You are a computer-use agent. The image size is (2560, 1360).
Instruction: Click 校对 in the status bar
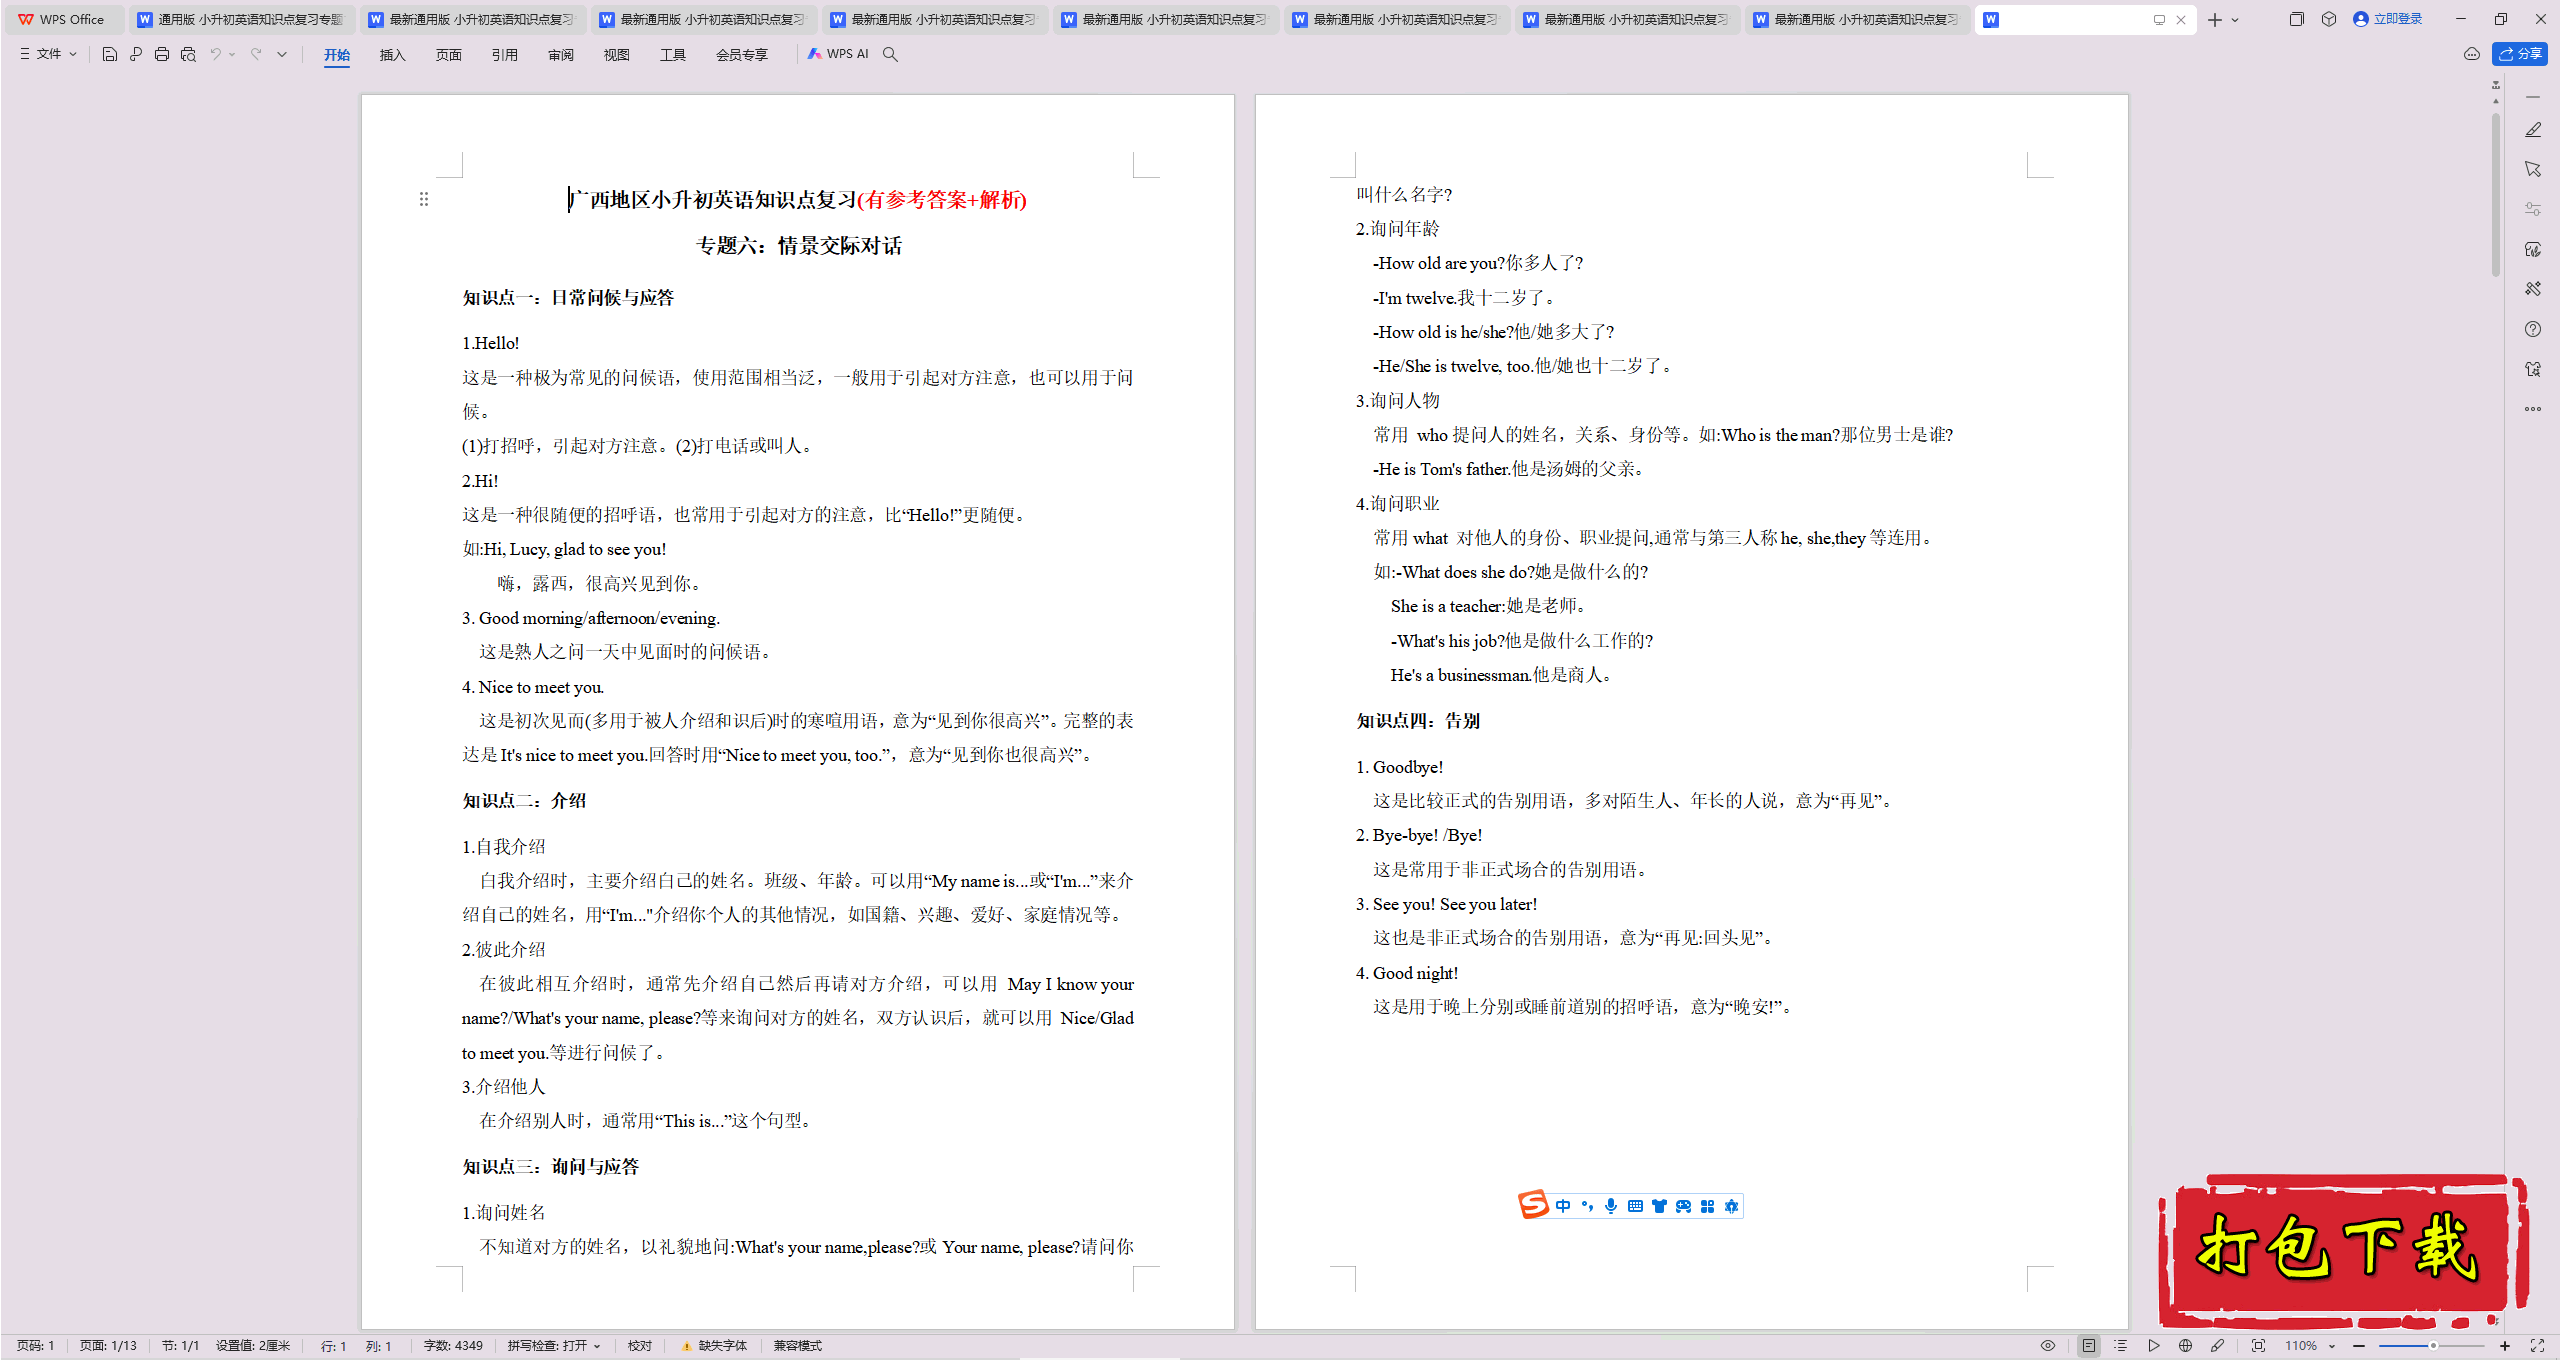coord(640,1346)
